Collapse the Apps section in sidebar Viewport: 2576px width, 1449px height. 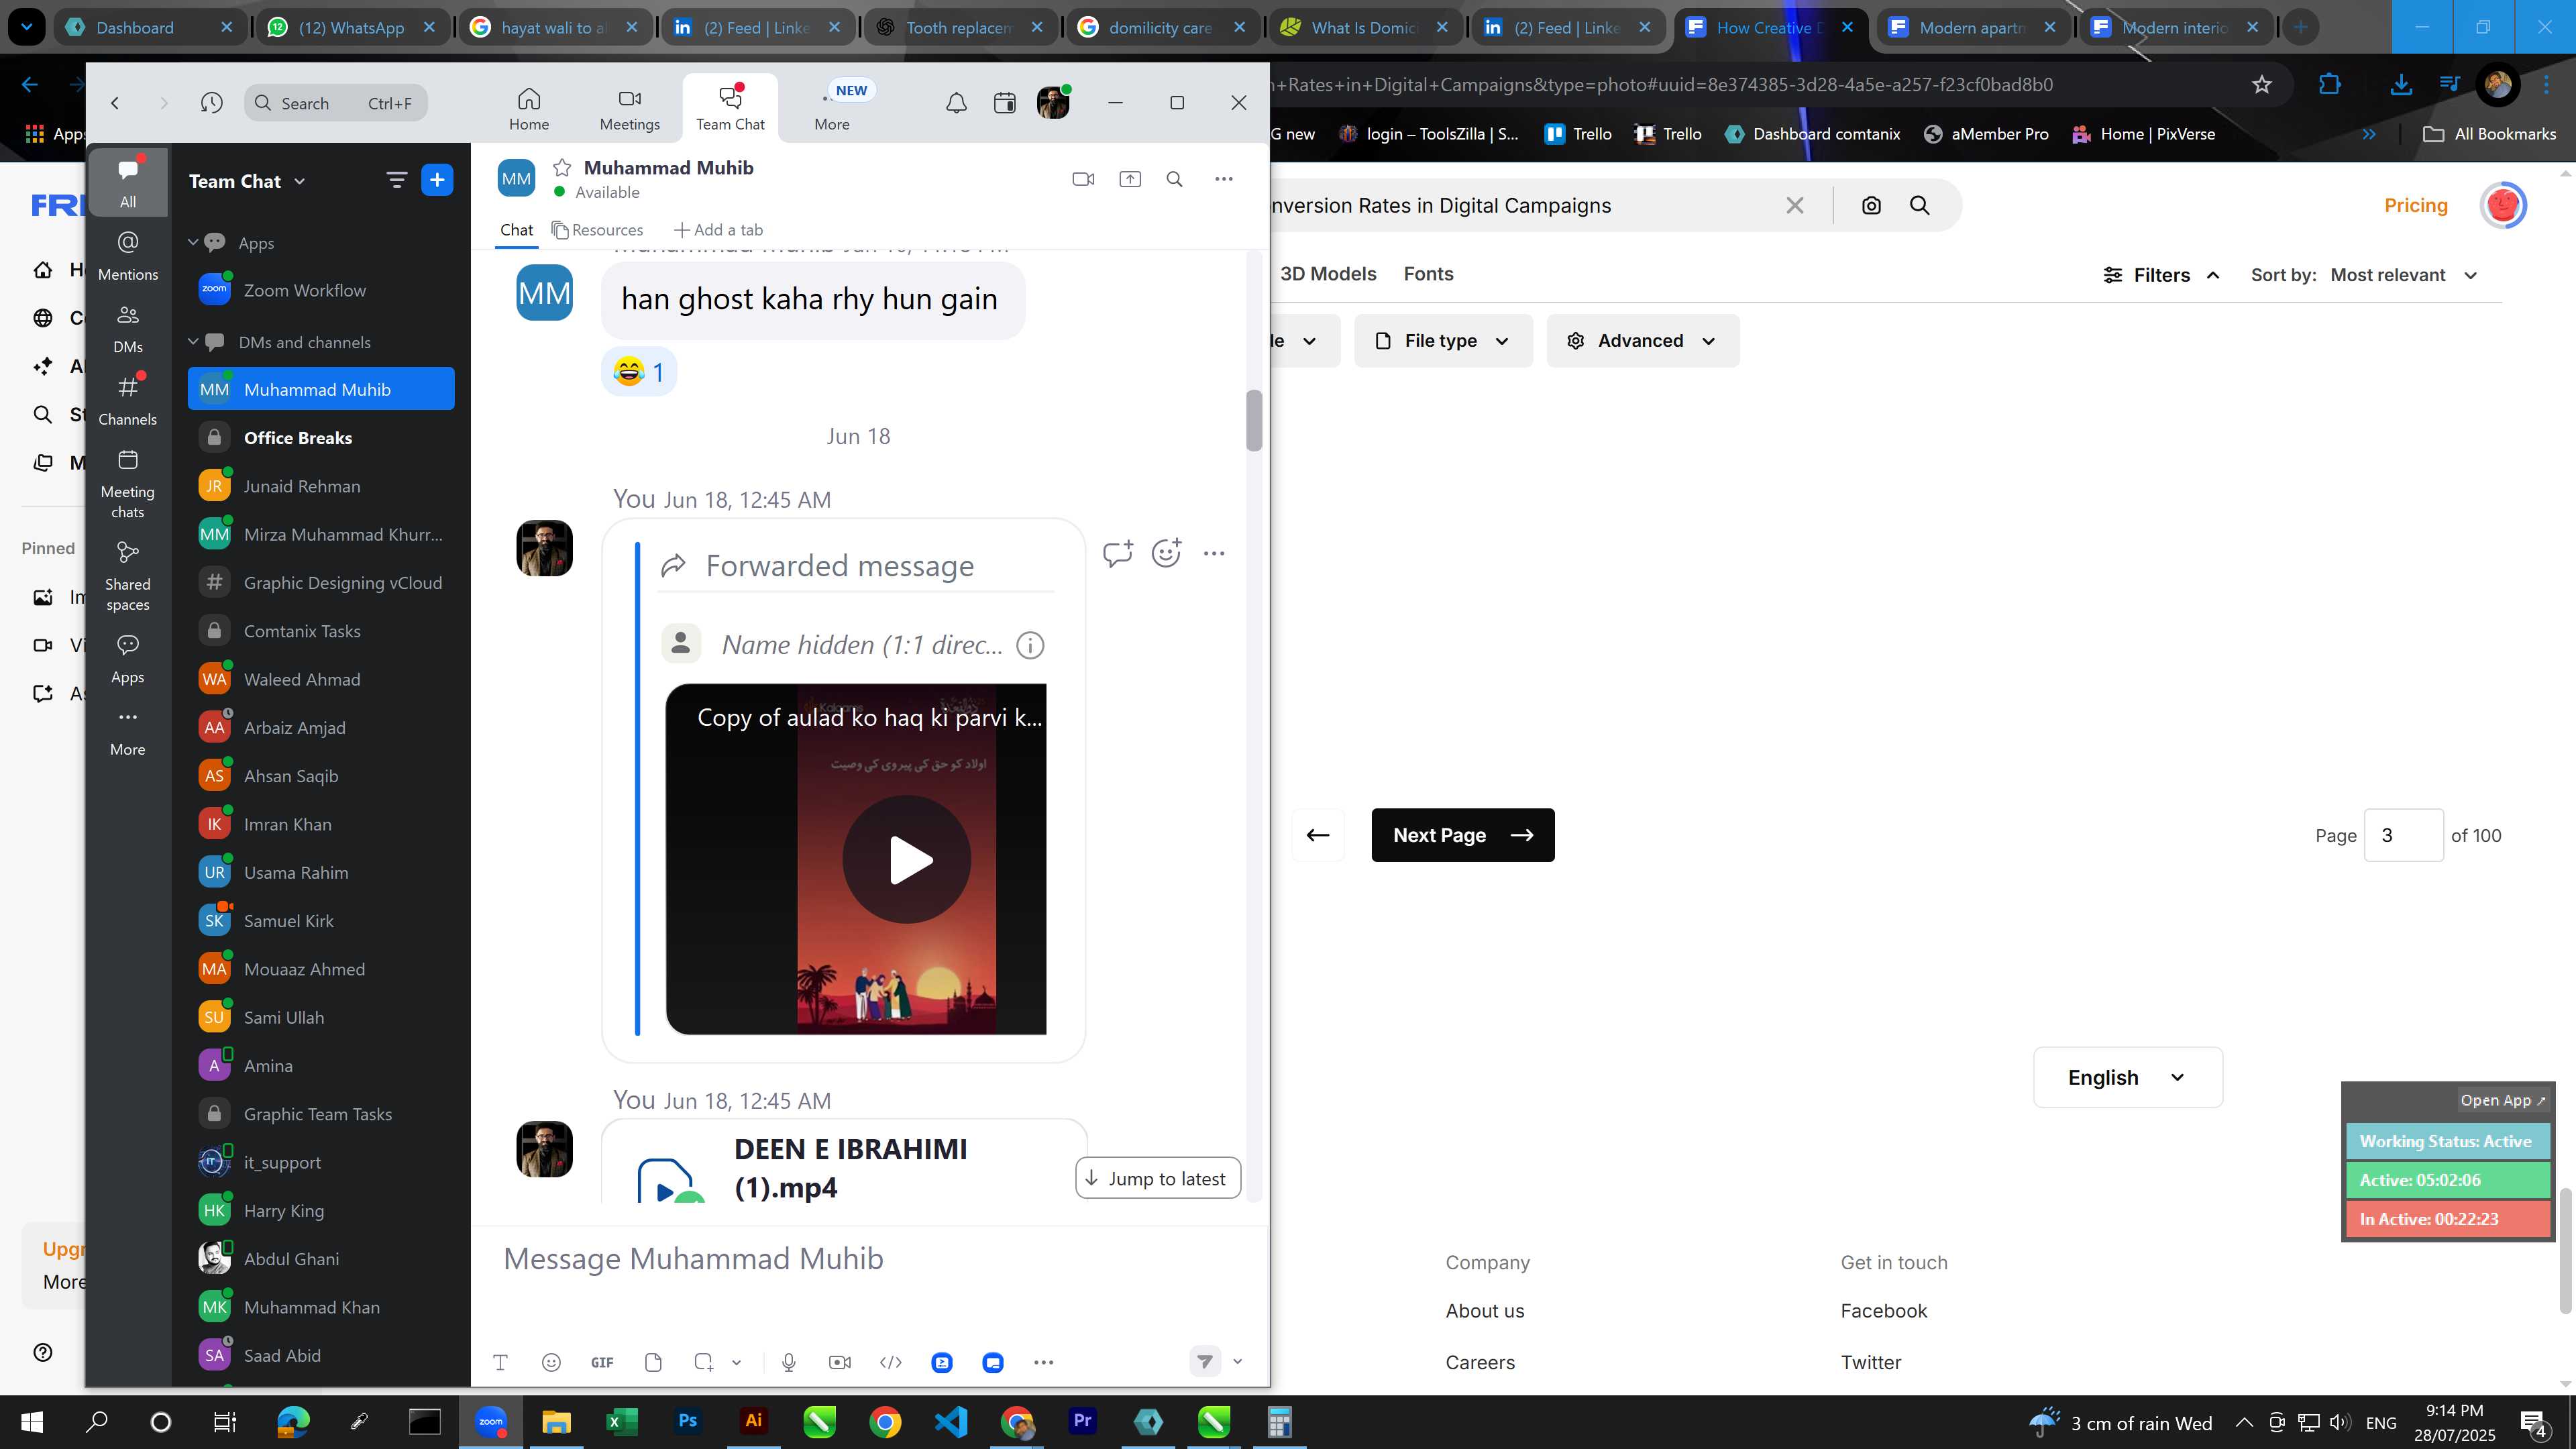click(193, 242)
